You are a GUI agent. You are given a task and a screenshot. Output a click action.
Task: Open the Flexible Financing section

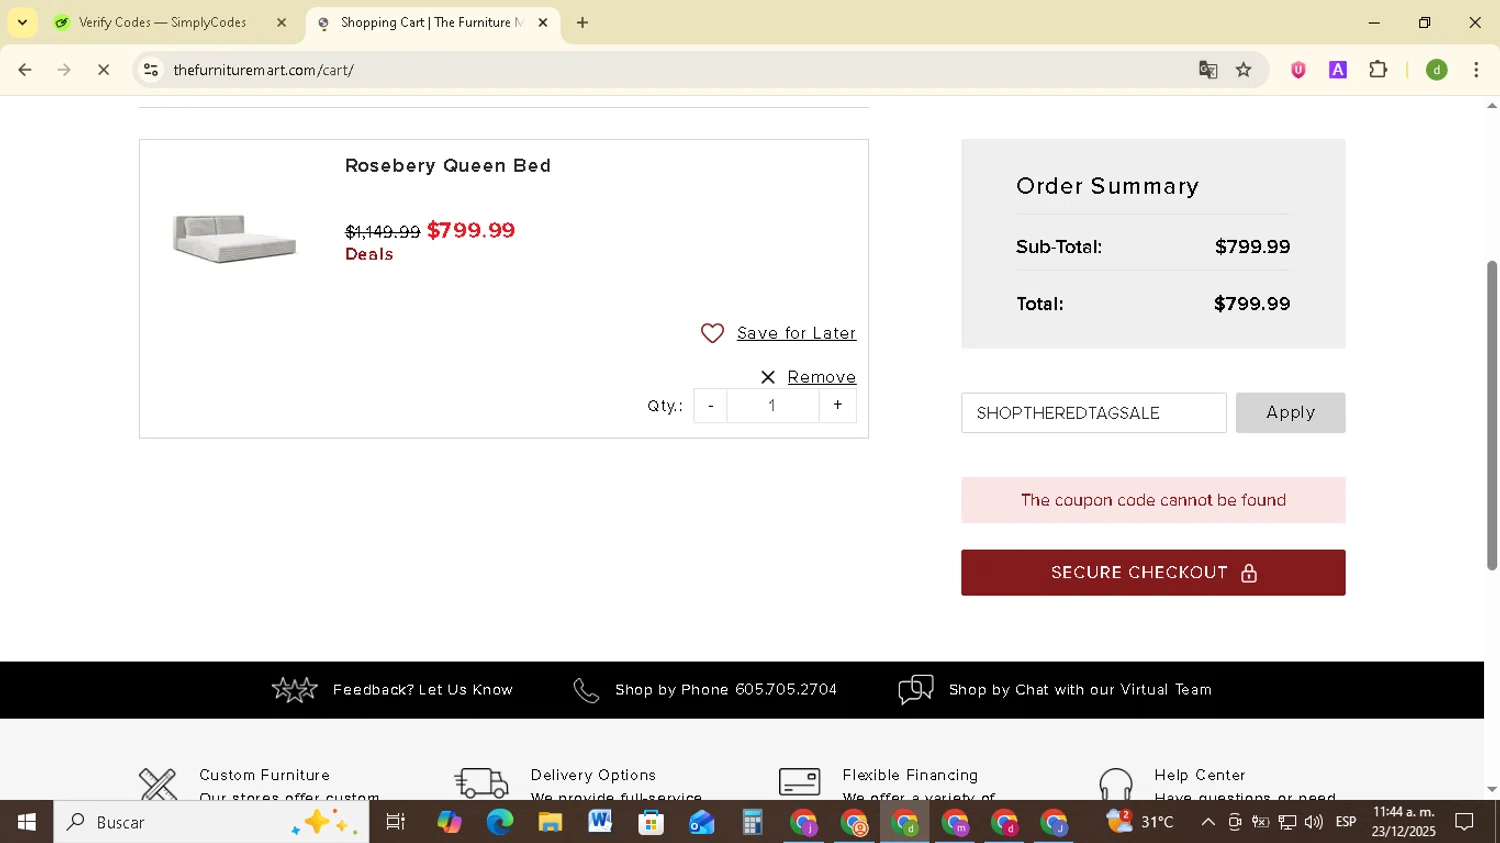[x=910, y=775]
